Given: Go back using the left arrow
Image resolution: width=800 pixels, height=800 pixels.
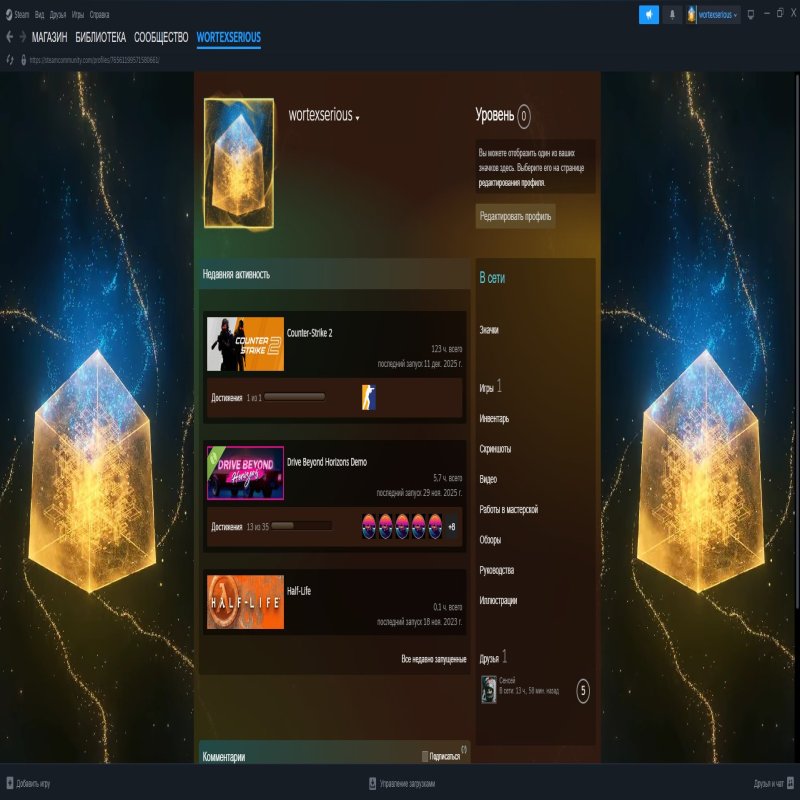Looking at the screenshot, I should (x=10, y=37).
